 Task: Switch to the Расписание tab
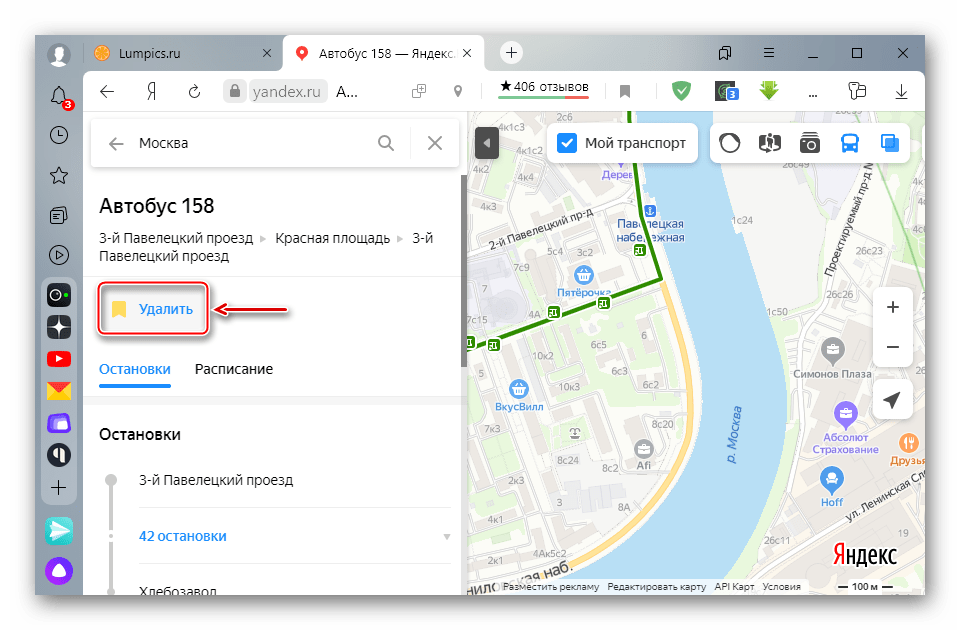click(x=233, y=369)
